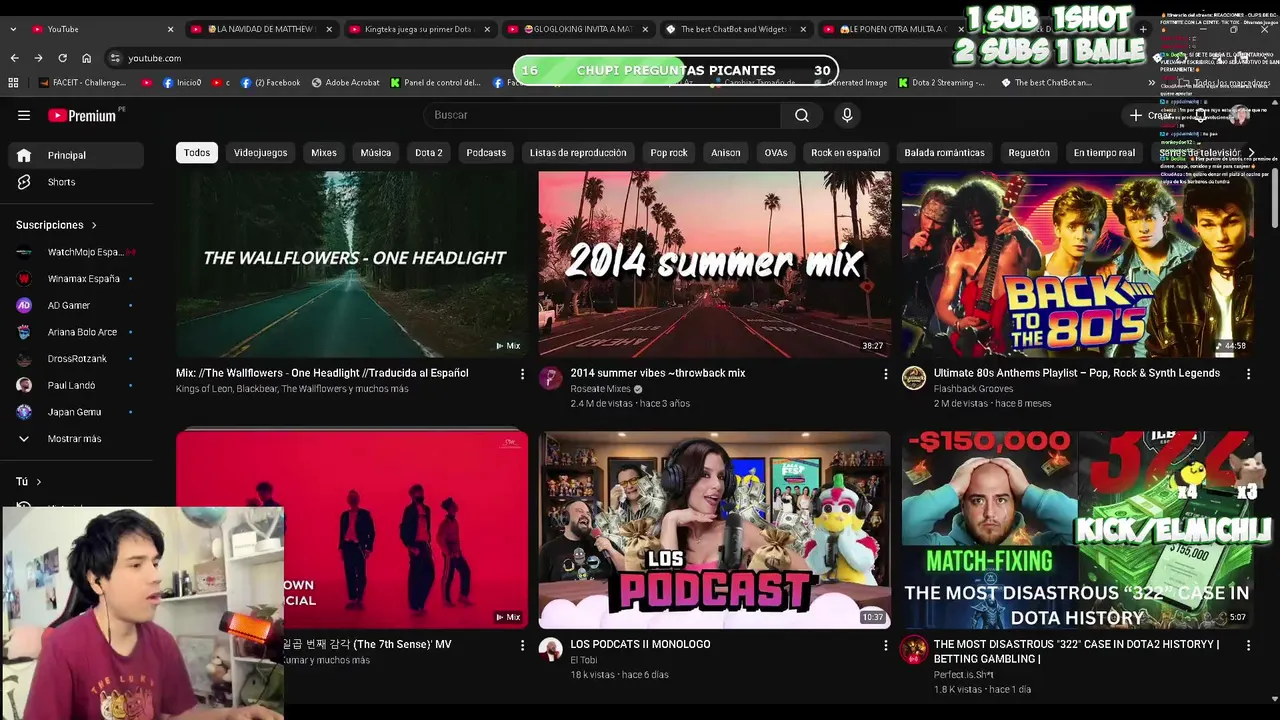The image size is (1280, 720).
Task: Open the FACEIT Challenge bookmark
Action: point(83,83)
